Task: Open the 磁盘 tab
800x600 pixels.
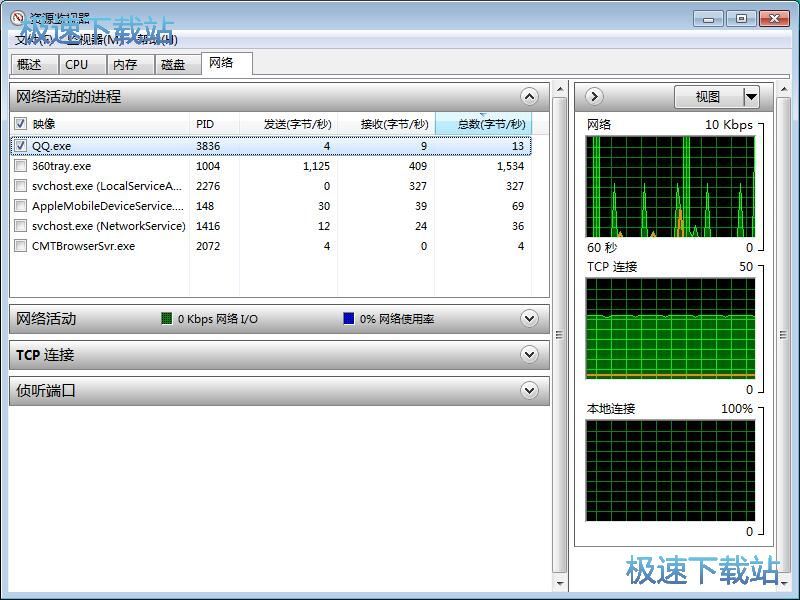Action: pyautogui.click(x=178, y=65)
